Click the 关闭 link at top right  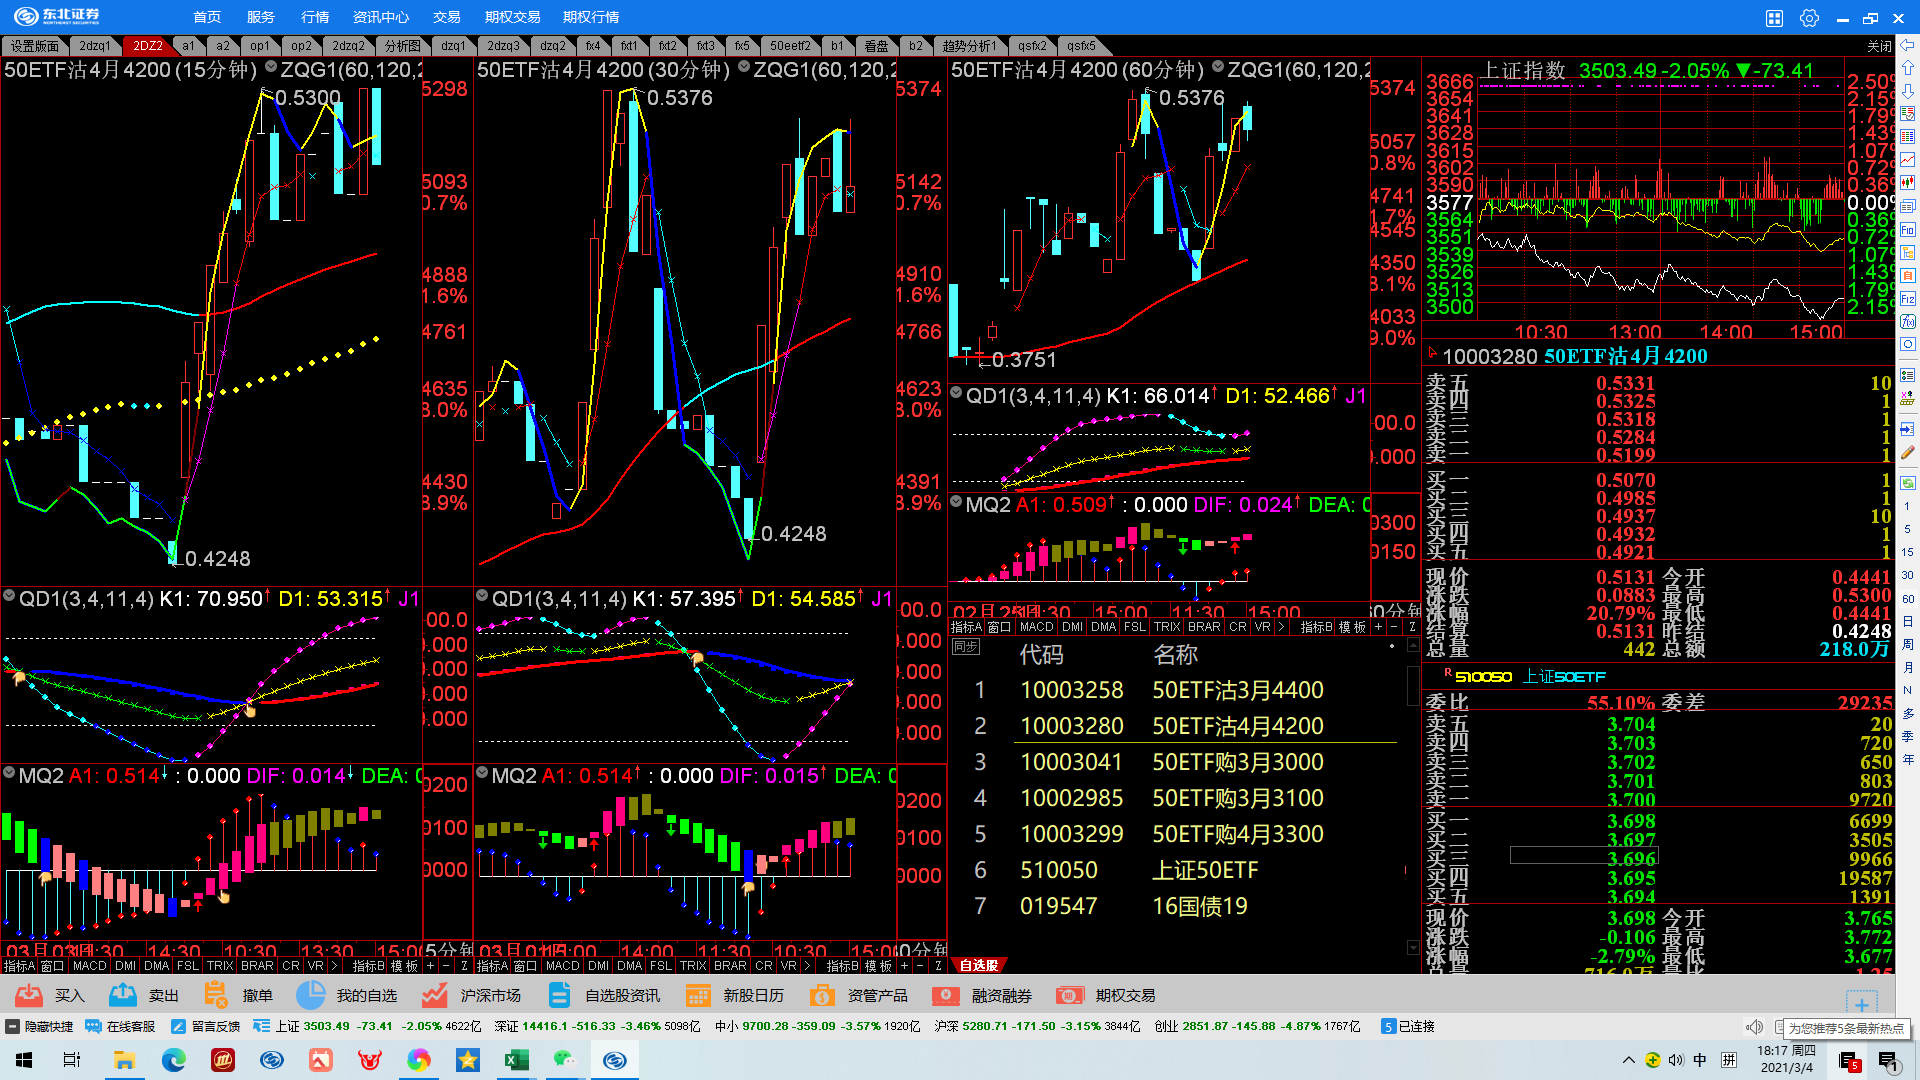click(x=1879, y=46)
